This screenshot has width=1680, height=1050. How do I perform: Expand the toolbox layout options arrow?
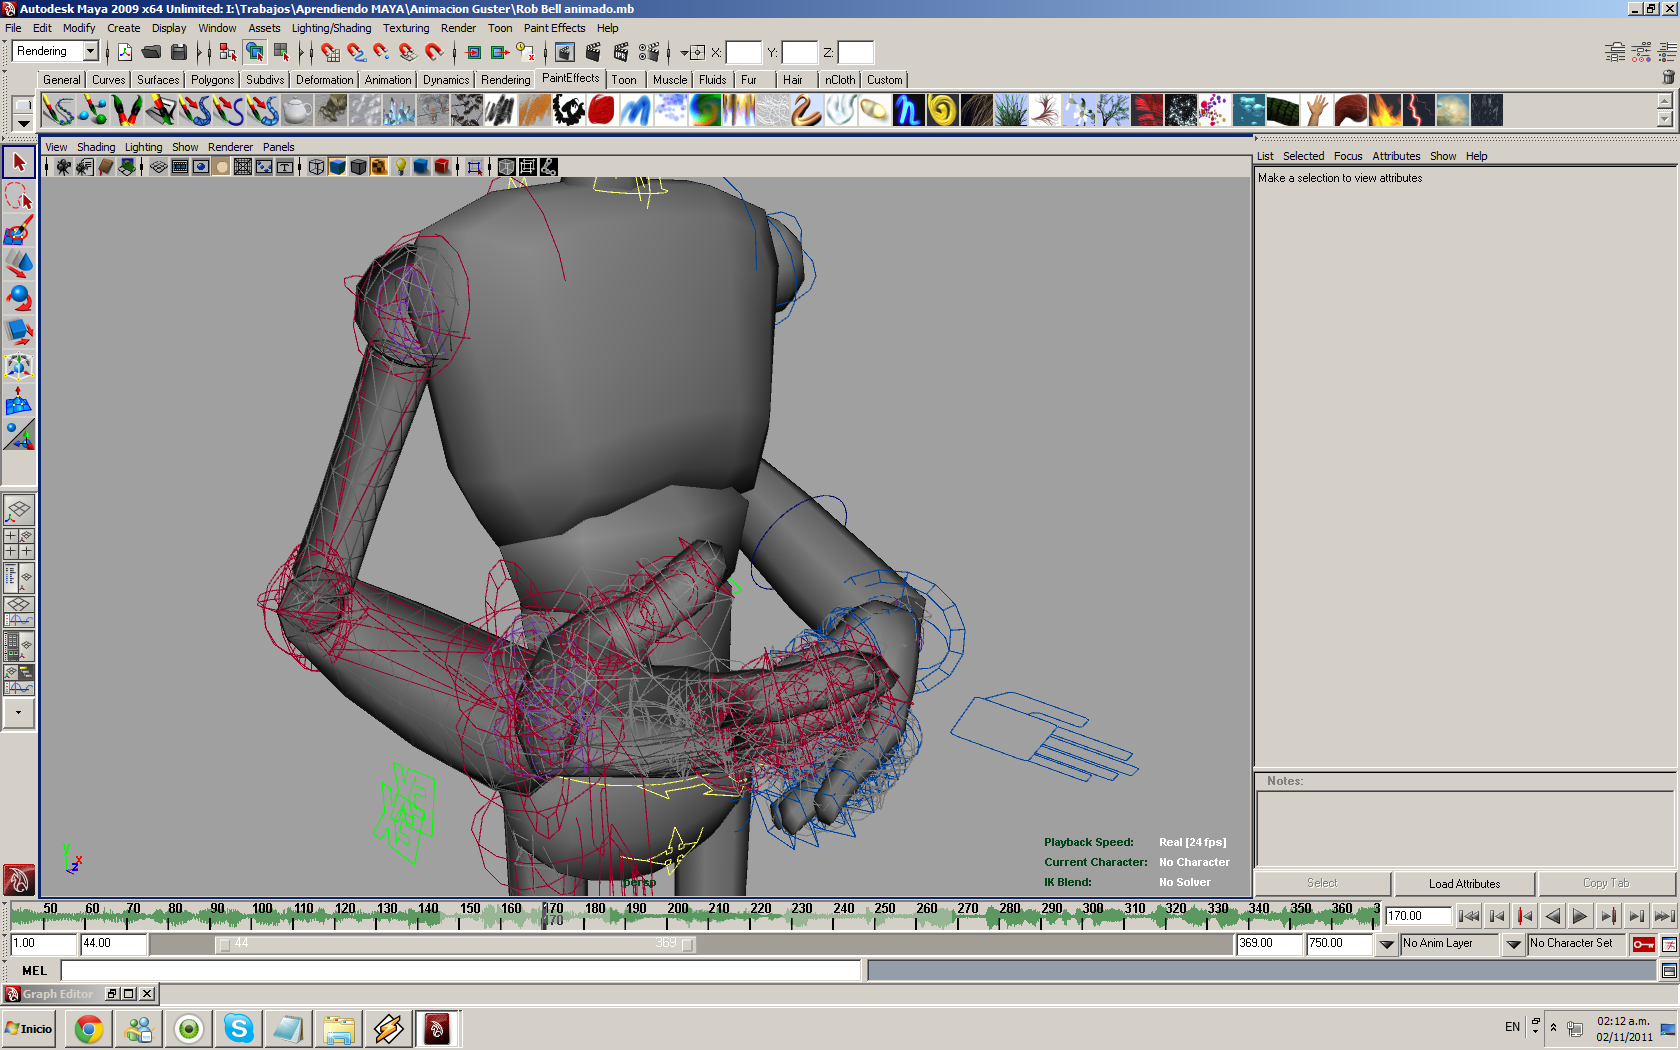click(x=19, y=713)
